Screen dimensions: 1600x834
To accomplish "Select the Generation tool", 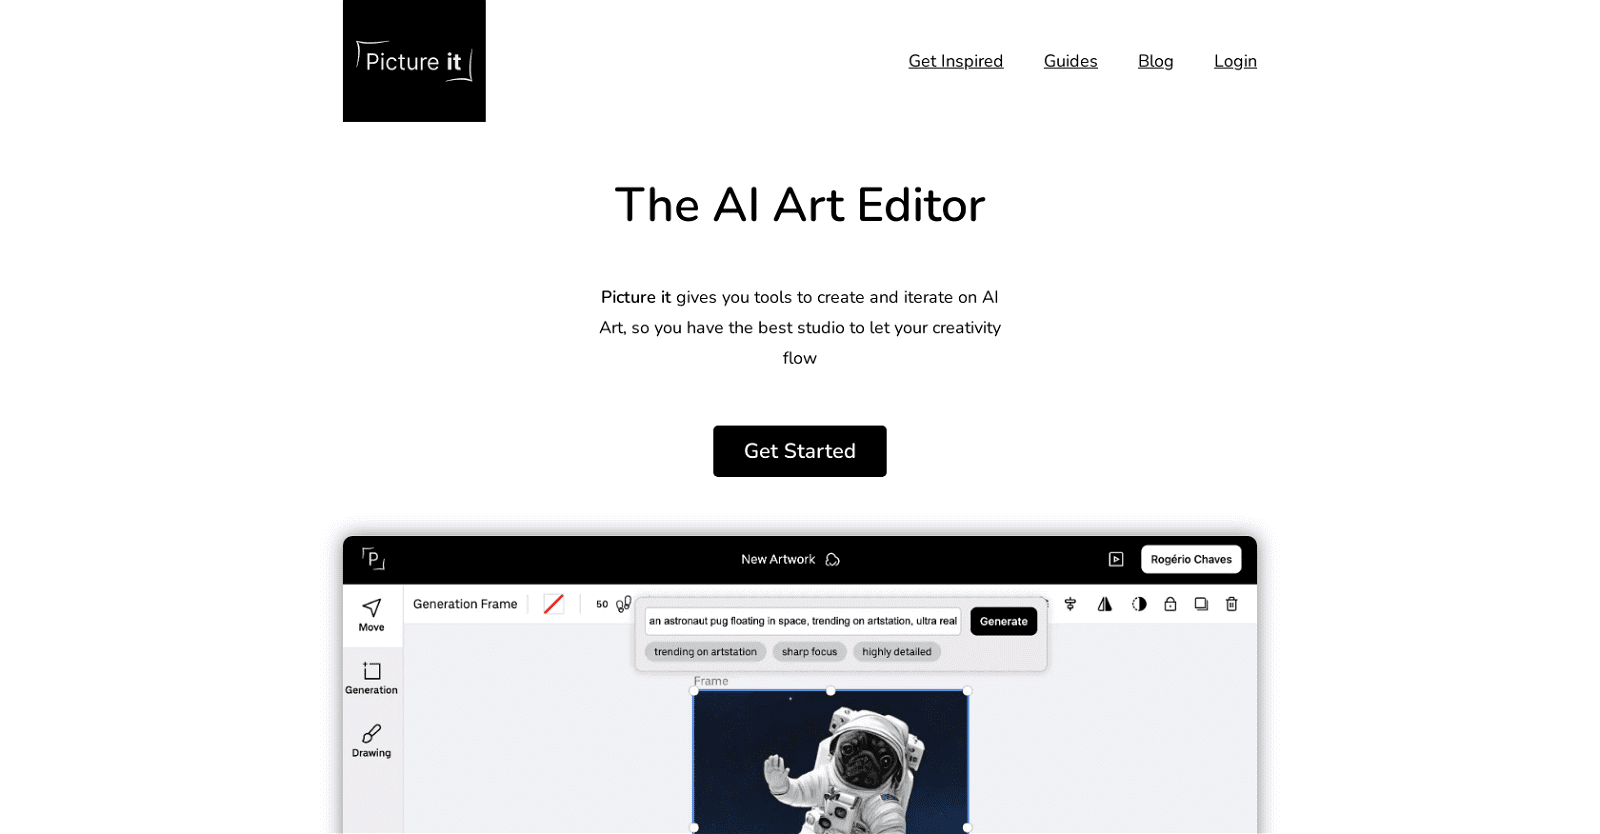I will point(371,677).
